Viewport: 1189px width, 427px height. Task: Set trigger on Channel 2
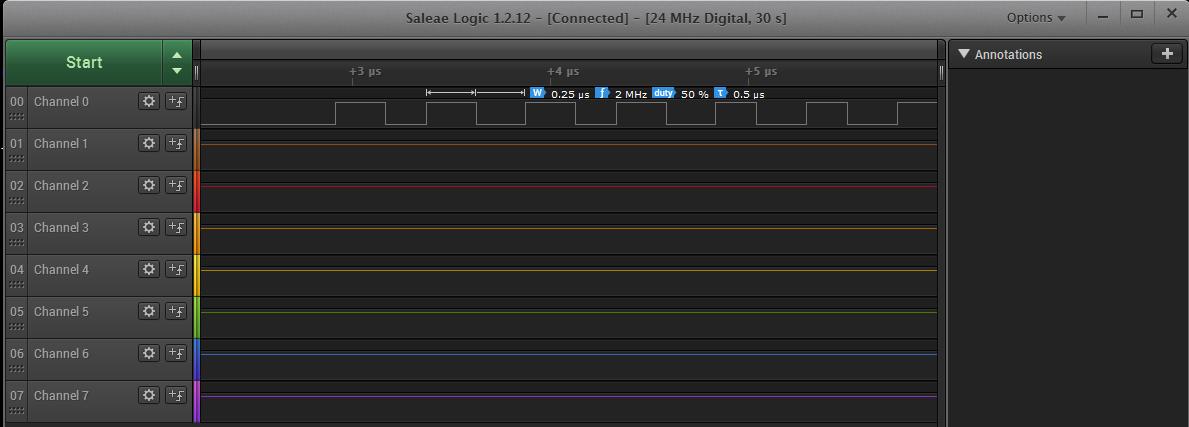coord(176,184)
